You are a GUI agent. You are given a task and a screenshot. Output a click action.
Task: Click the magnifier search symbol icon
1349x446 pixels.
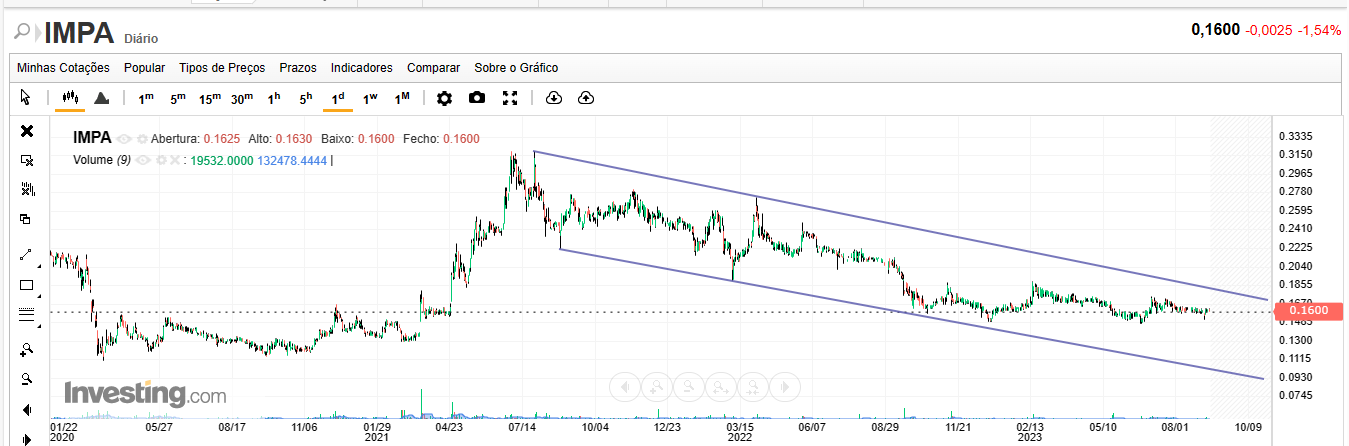click(22, 32)
